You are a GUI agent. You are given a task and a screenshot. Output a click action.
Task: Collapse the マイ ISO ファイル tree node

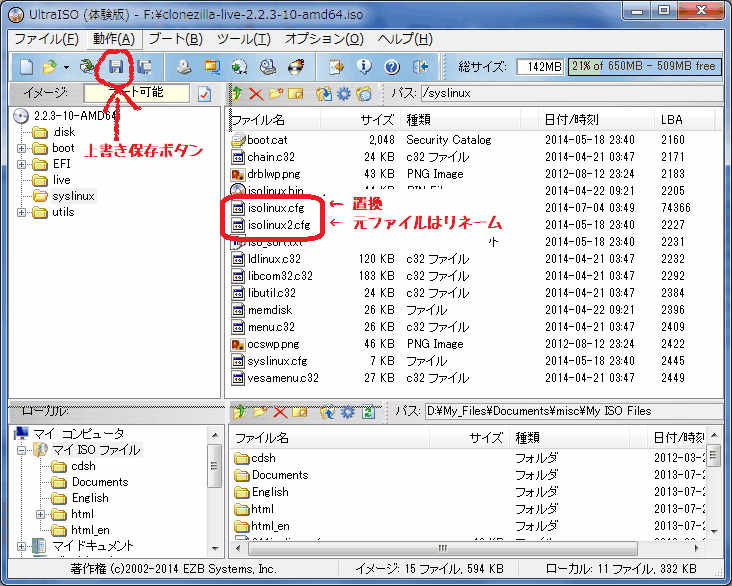[21, 451]
